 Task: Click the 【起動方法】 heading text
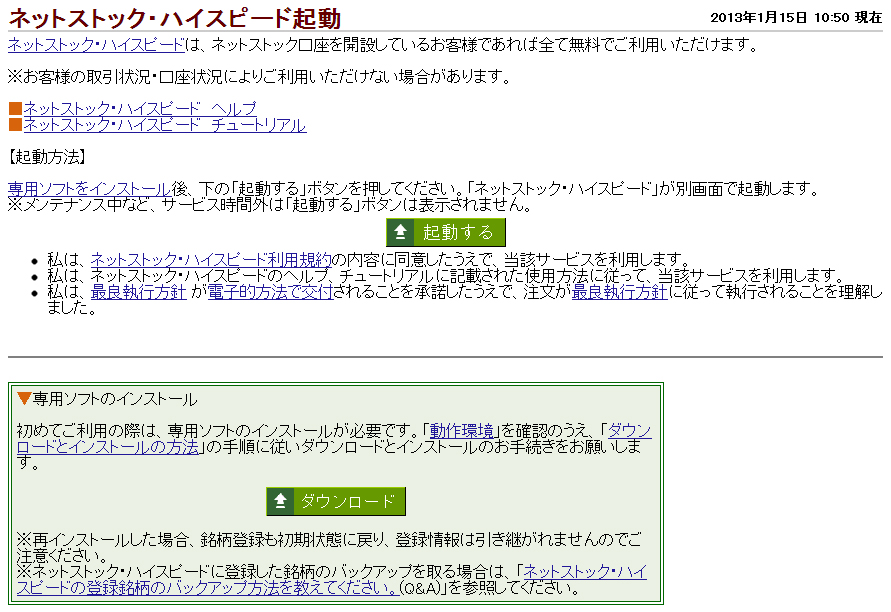click(x=47, y=157)
